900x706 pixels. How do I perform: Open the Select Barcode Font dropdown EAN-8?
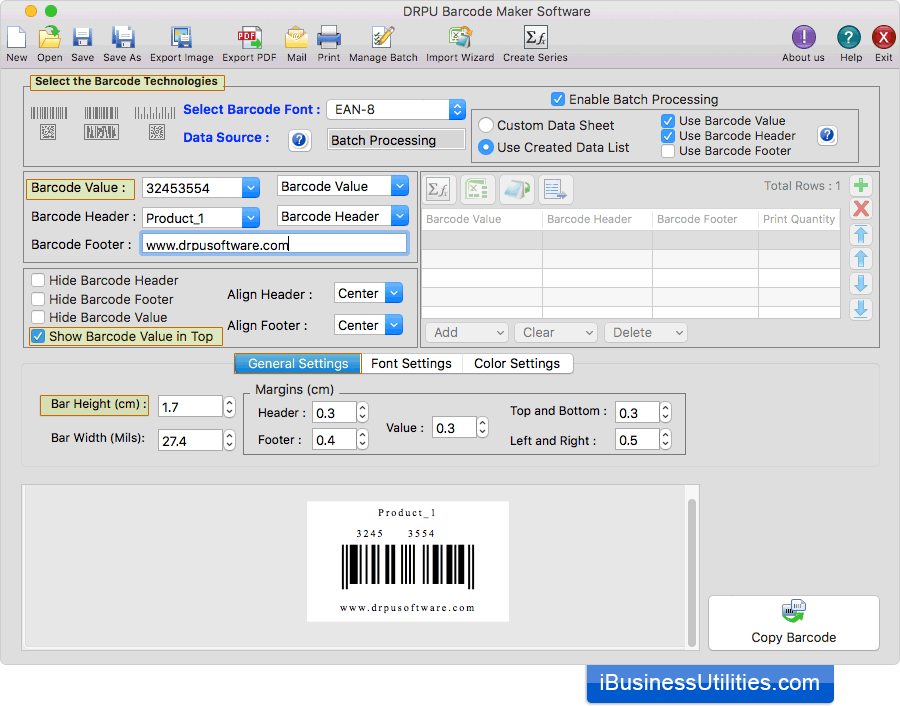396,110
